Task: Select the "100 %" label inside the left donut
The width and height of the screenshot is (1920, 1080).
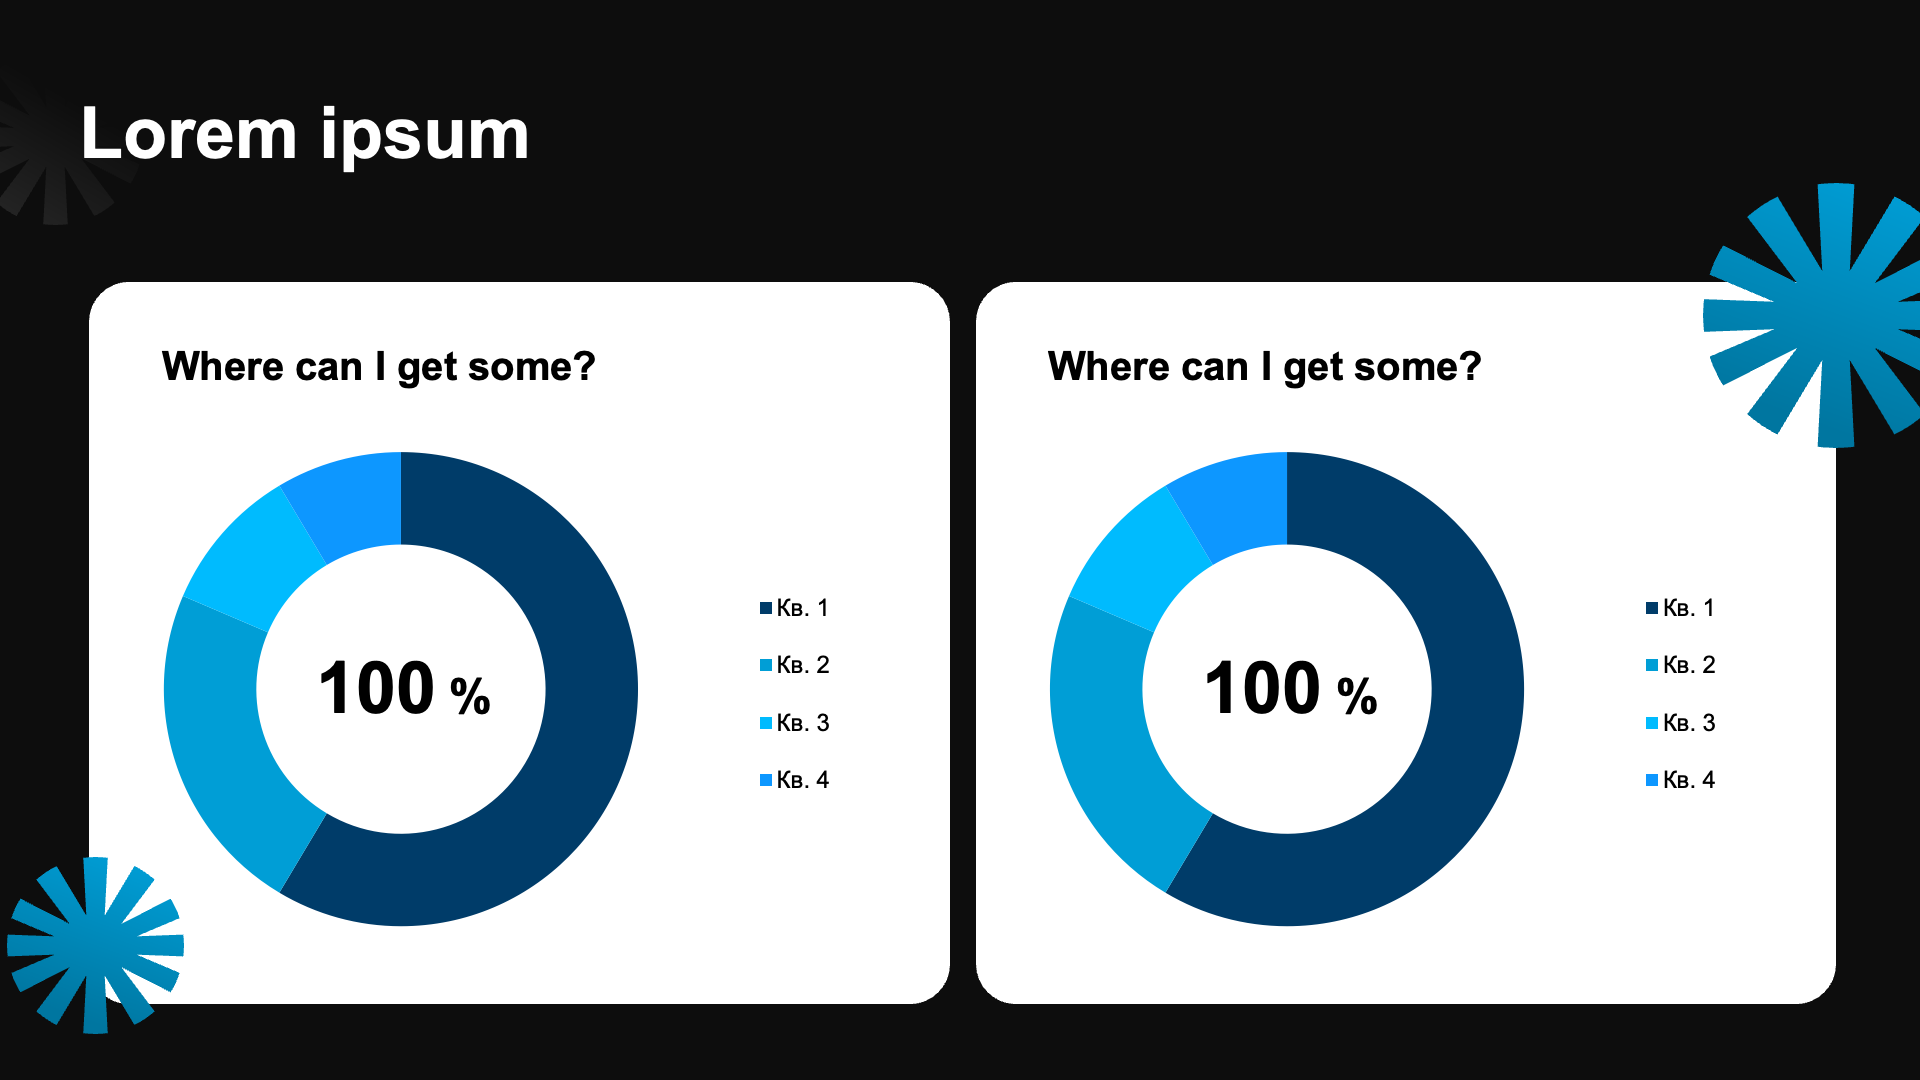Action: tap(404, 689)
